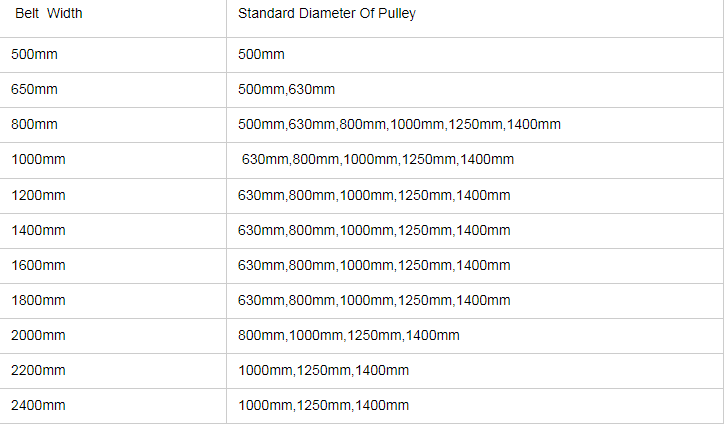Click the 500mm belt width cell
Viewport: 726px width, 440px height.
point(113,55)
